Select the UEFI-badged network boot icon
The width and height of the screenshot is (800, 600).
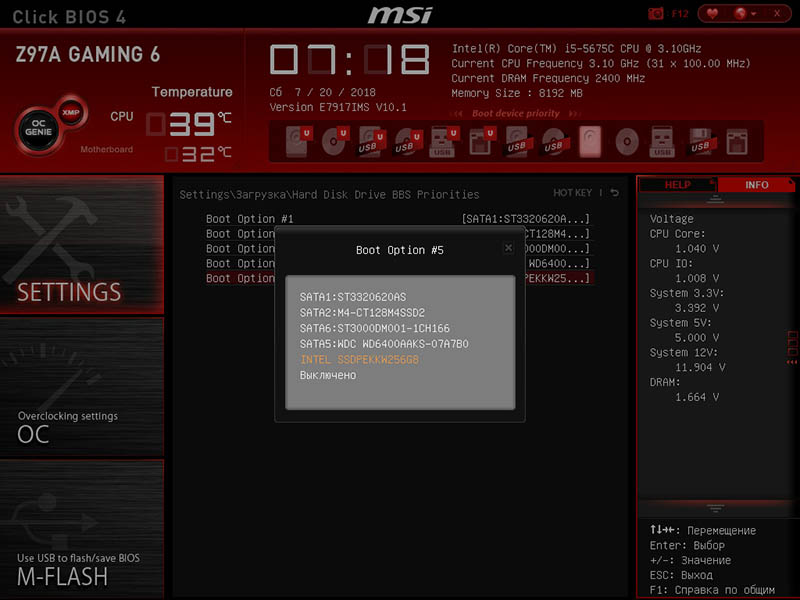(x=481, y=141)
